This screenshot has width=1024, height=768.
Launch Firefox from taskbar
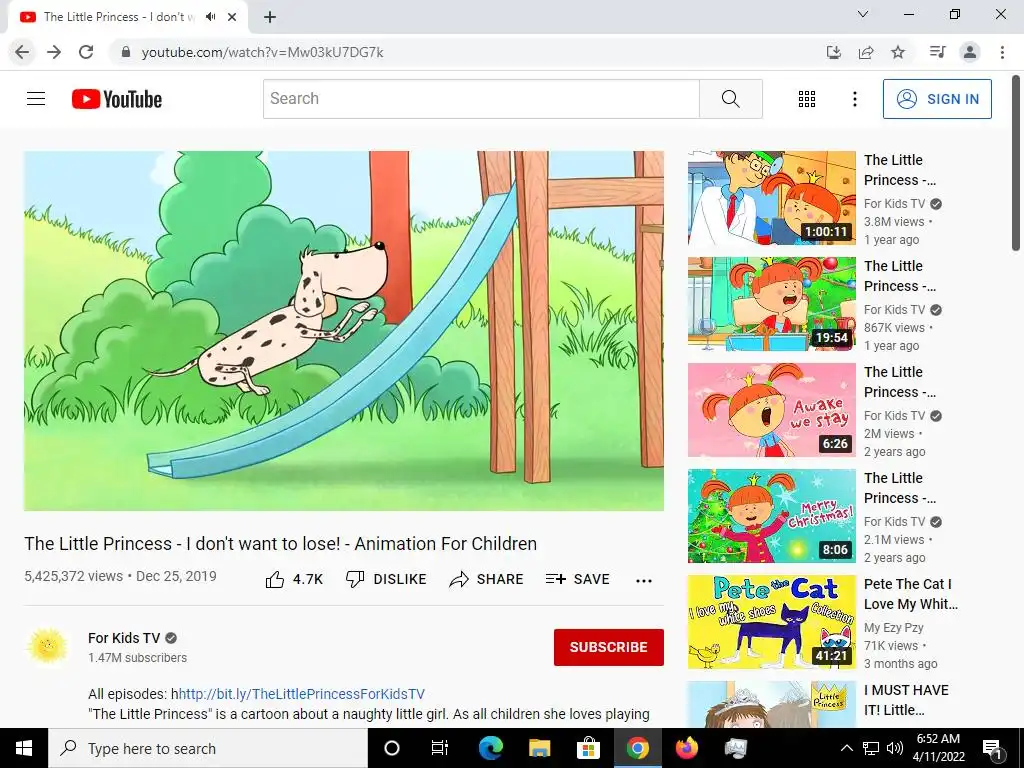click(x=686, y=748)
